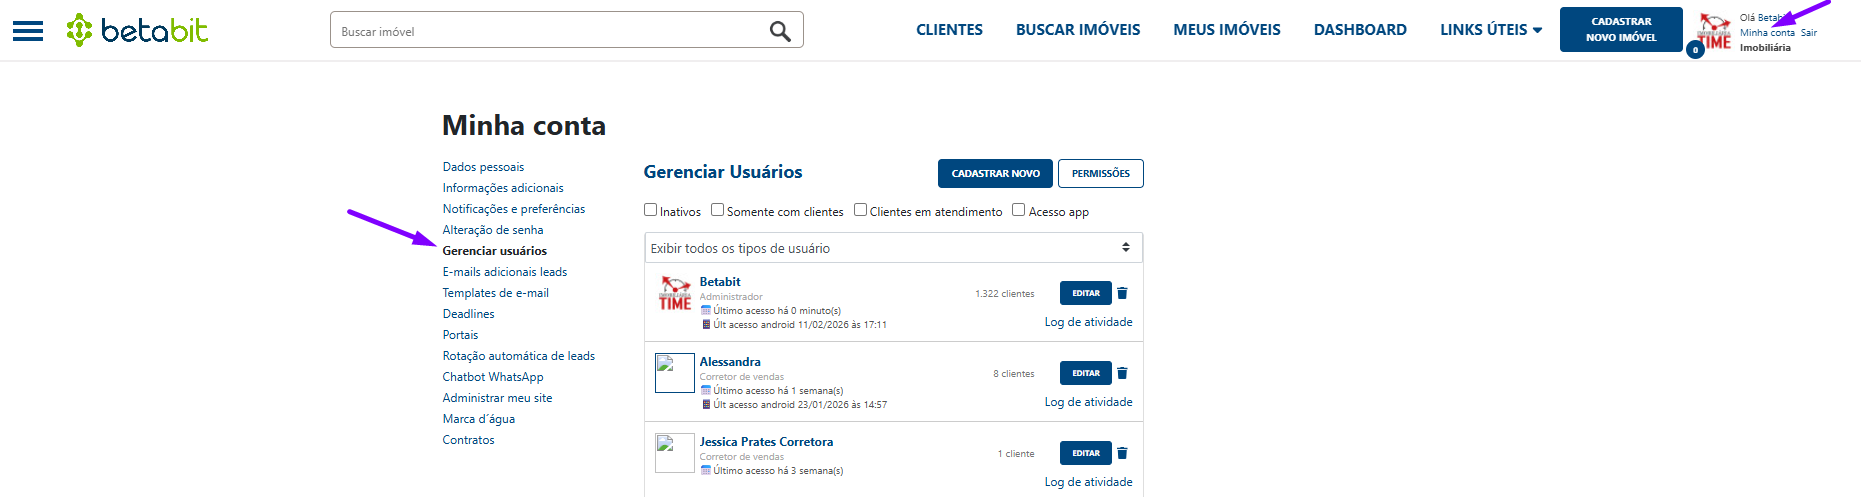Click the Cadastrar Novo button

click(995, 173)
